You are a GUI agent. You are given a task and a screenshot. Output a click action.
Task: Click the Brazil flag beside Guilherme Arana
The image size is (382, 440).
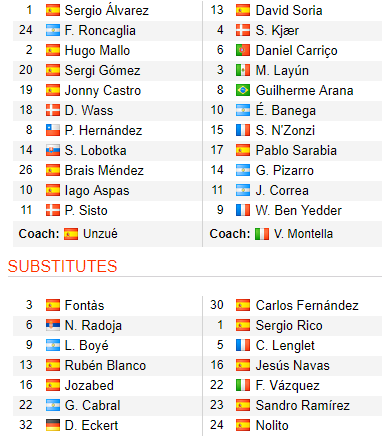pyautogui.click(x=243, y=90)
